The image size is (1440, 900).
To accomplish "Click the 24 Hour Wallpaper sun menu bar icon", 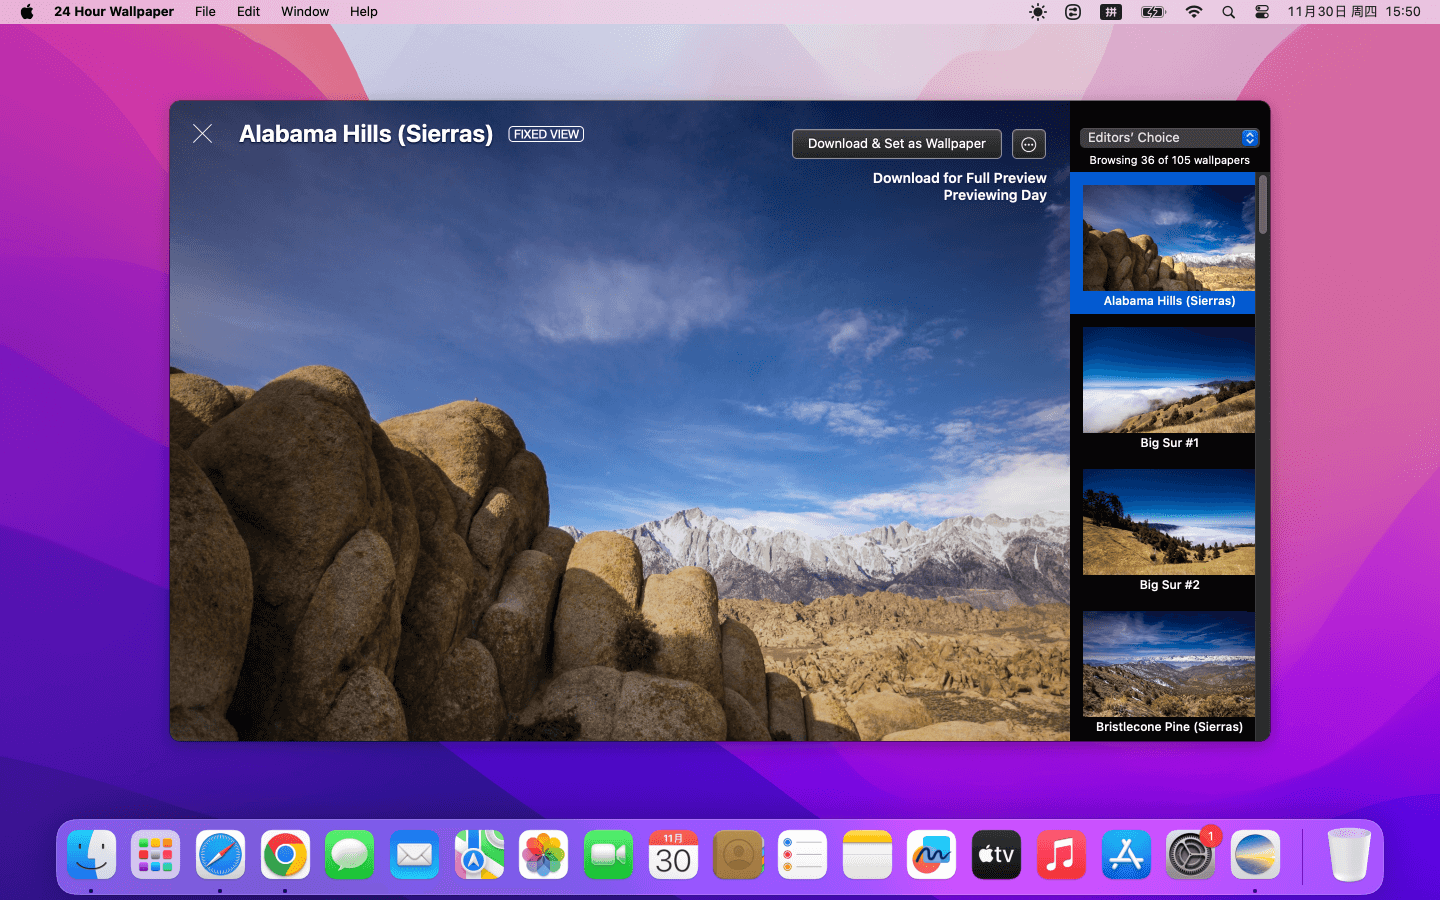I will pos(1038,12).
